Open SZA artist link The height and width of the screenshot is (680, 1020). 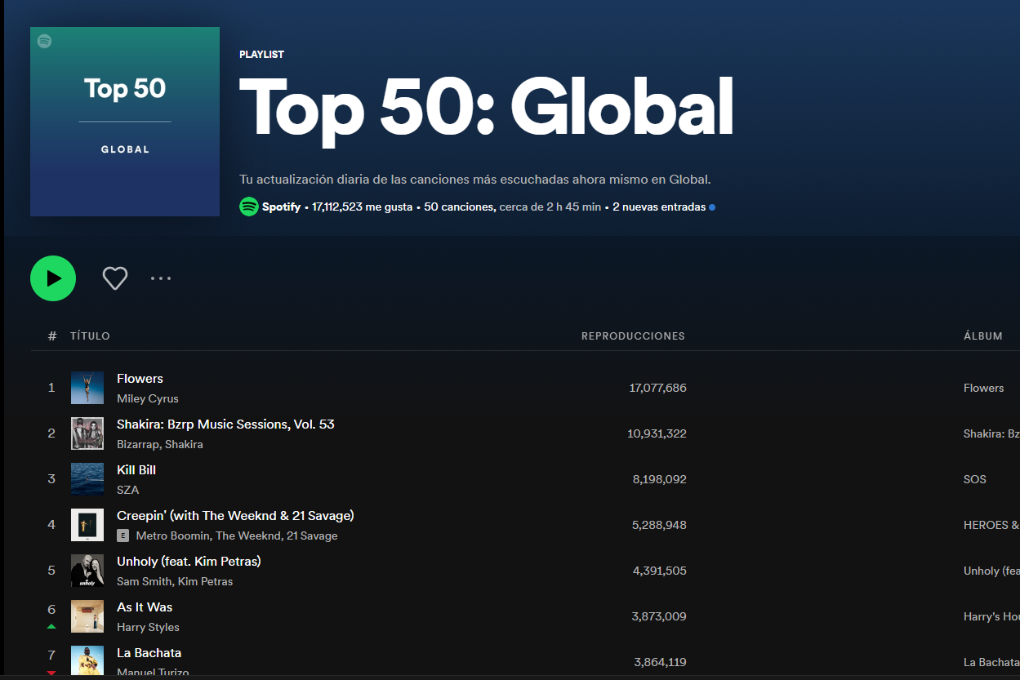tap(128, 490)
